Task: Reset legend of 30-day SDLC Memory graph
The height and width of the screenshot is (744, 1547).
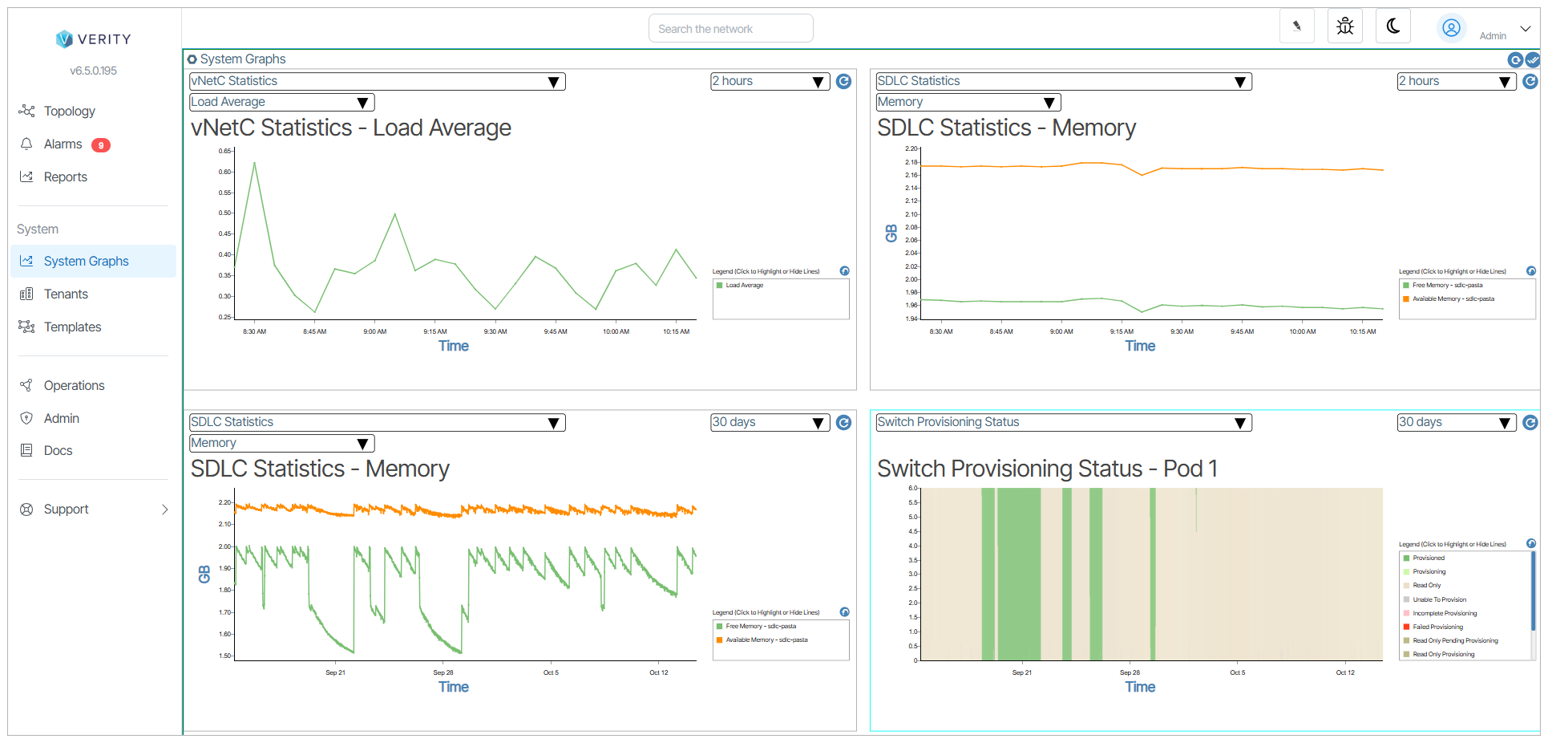Action: [x=844, y=612]
